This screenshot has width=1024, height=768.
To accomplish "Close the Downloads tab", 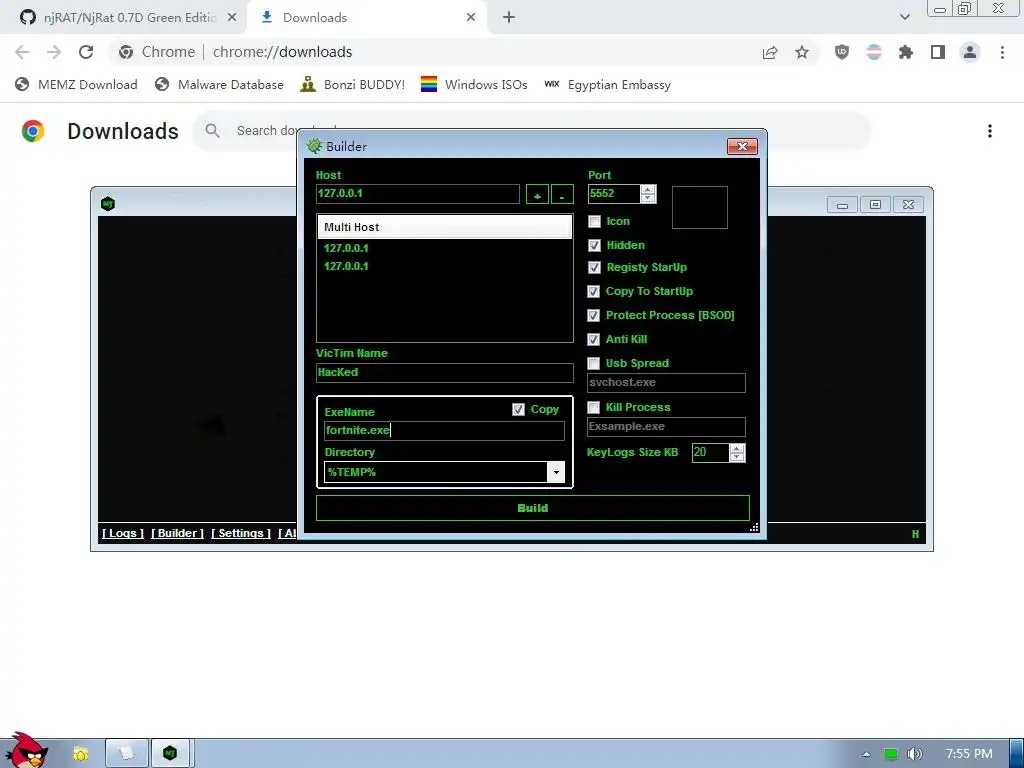I will pos(471,18).
